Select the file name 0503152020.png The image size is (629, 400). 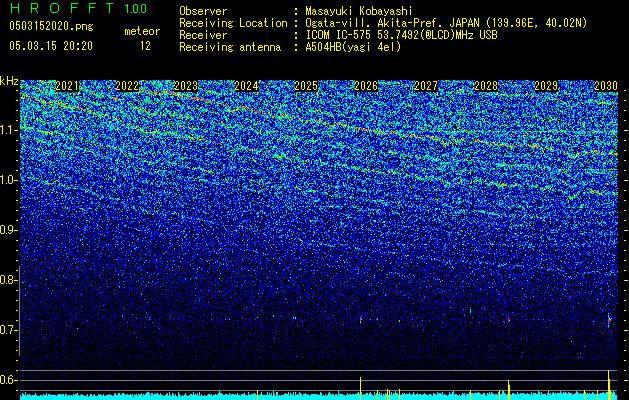pos(51,26)
